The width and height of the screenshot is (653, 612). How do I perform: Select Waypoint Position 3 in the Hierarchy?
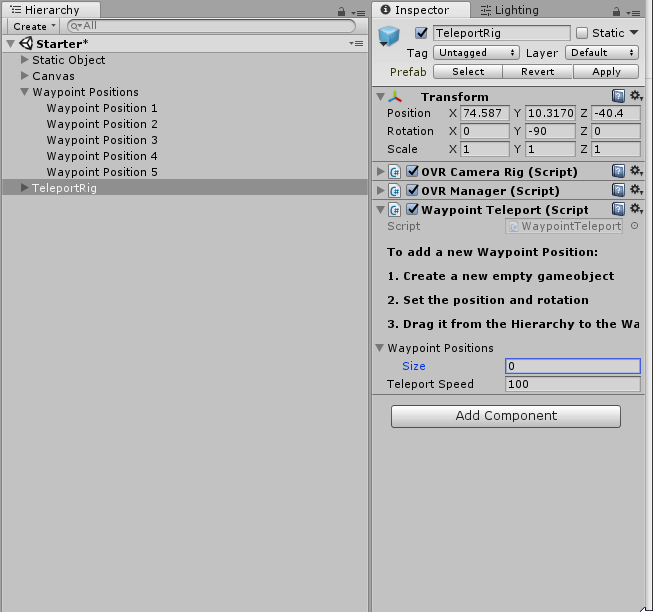[x=102, y=140]
